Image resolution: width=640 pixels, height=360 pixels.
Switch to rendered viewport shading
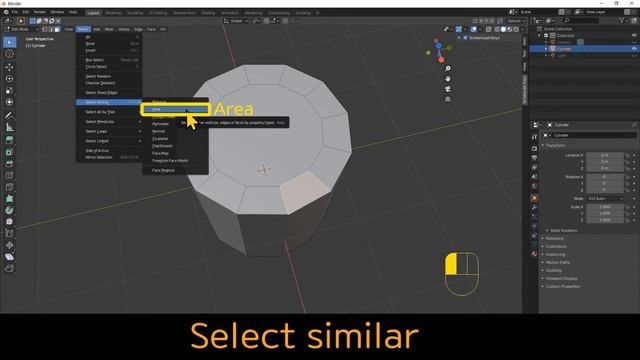tap(516, 29)
